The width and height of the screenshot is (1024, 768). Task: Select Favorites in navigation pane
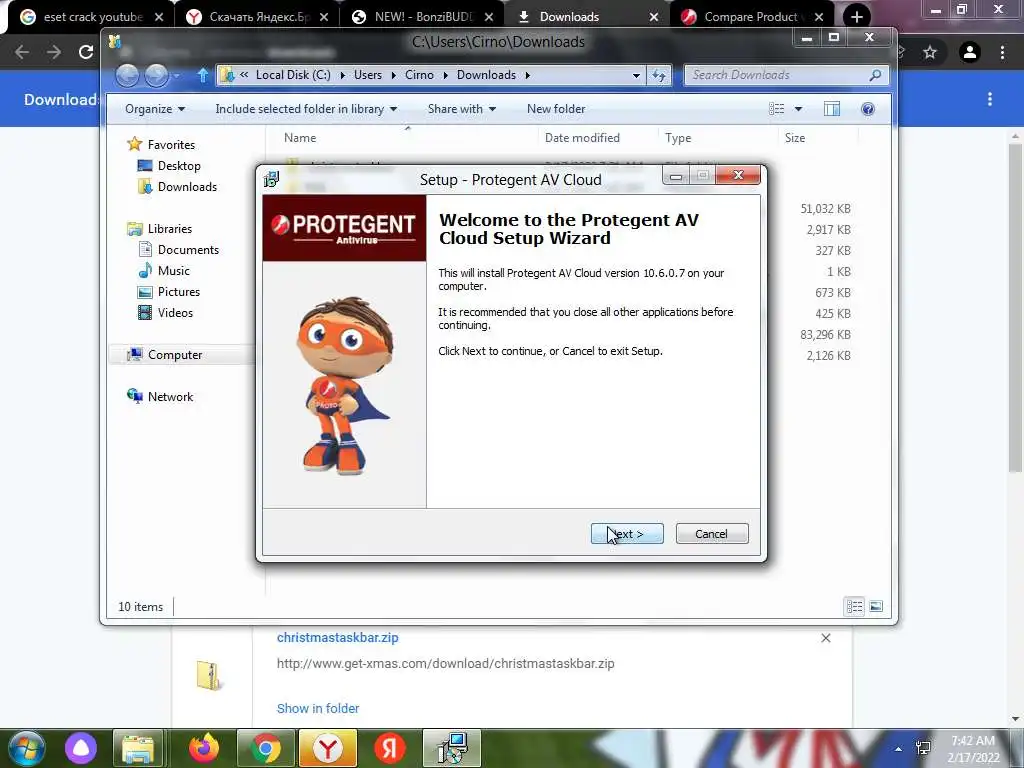coord(171,144)
